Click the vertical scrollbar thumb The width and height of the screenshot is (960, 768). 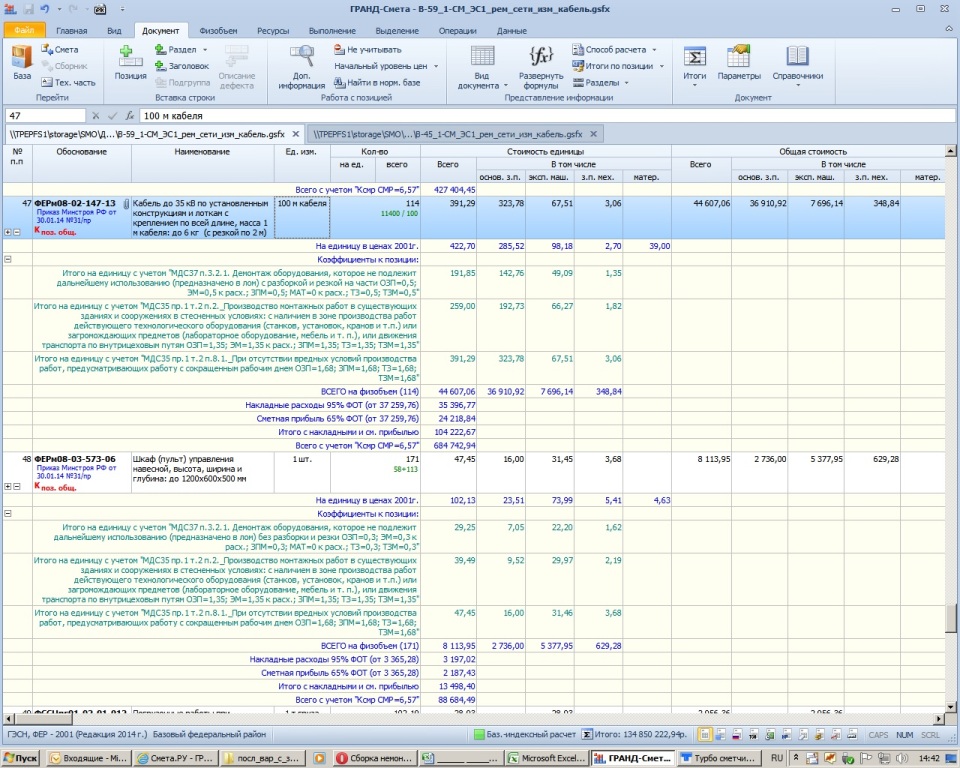(951, 617)
